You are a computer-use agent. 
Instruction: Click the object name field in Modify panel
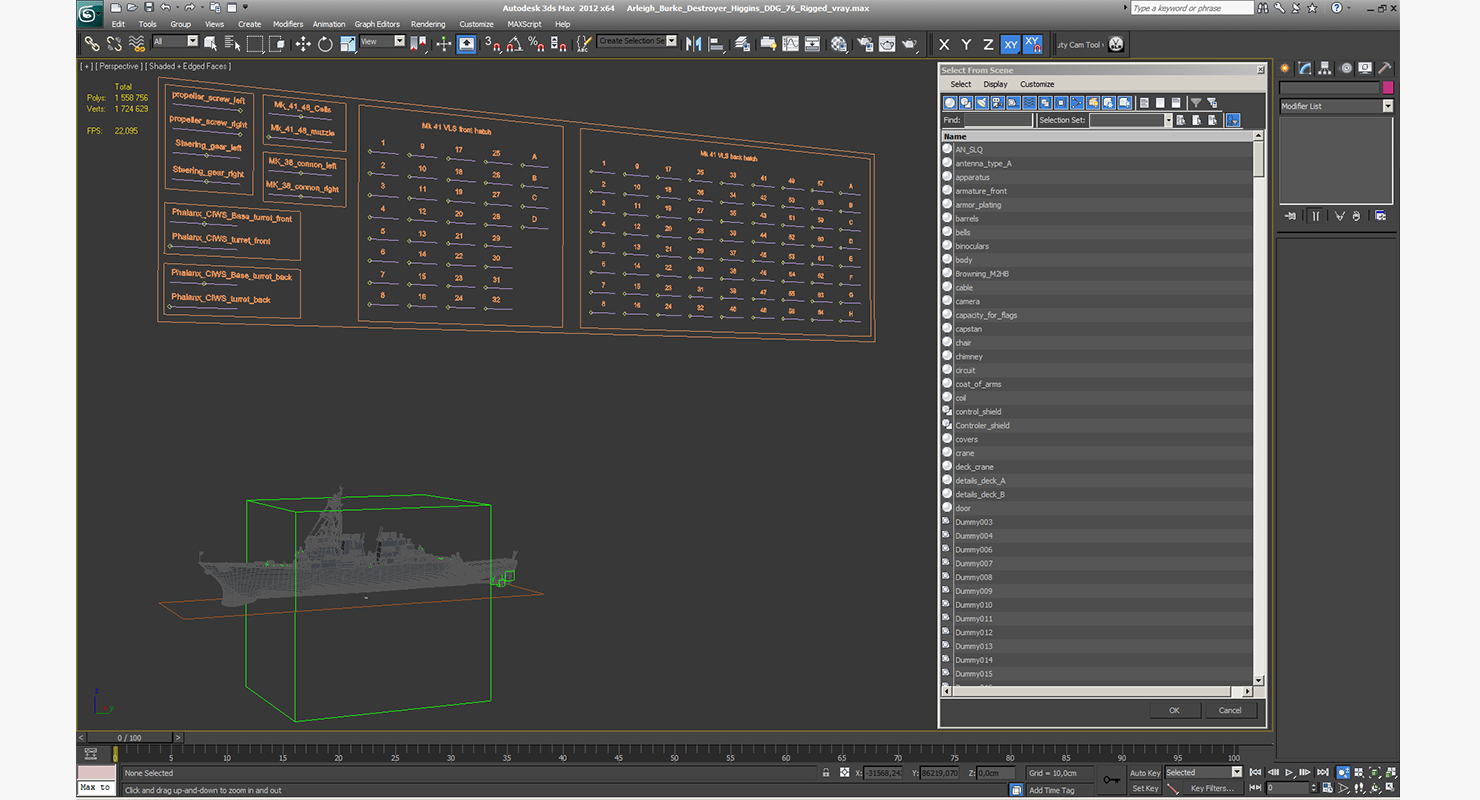[x=1329, y=88]
